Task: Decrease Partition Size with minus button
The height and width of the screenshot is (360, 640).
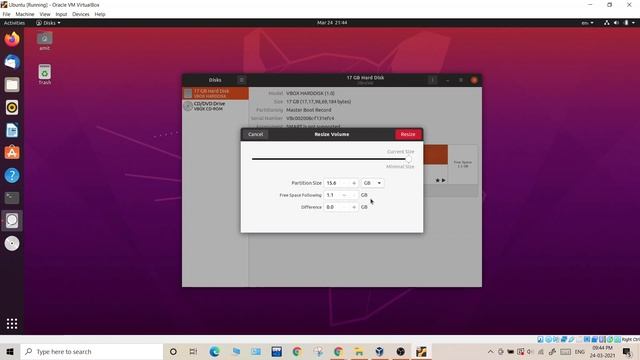Action: pyautogui.click(x=344, y=183)
